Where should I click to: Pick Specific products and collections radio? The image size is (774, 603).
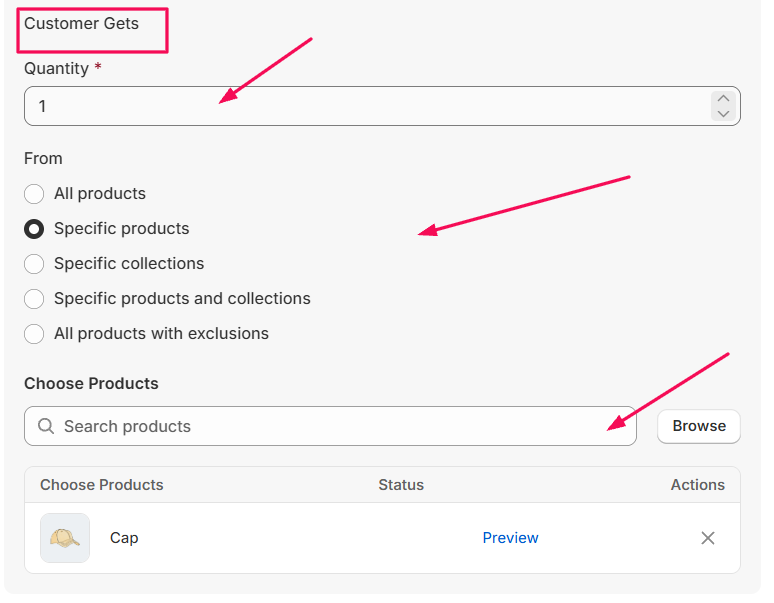[x=34, y=299]
